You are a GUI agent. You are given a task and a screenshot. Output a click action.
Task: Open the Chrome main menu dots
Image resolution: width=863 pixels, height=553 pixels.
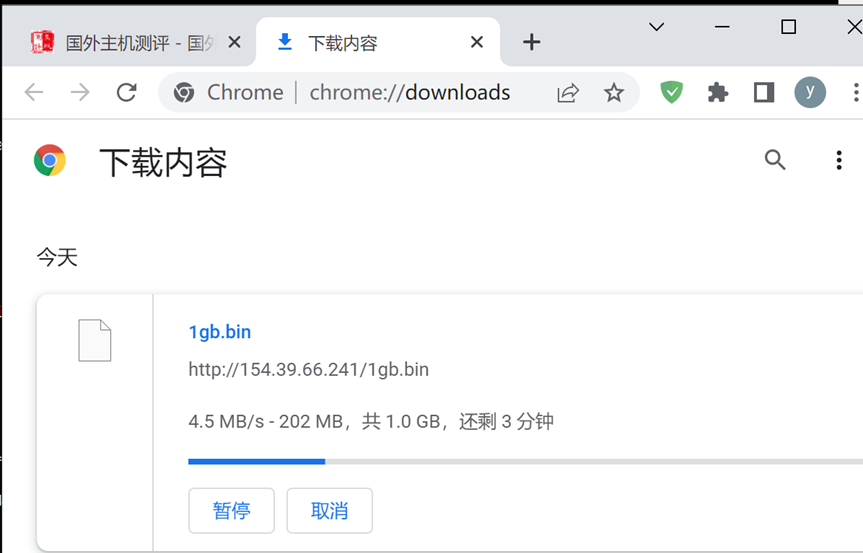tap(856, 92)
